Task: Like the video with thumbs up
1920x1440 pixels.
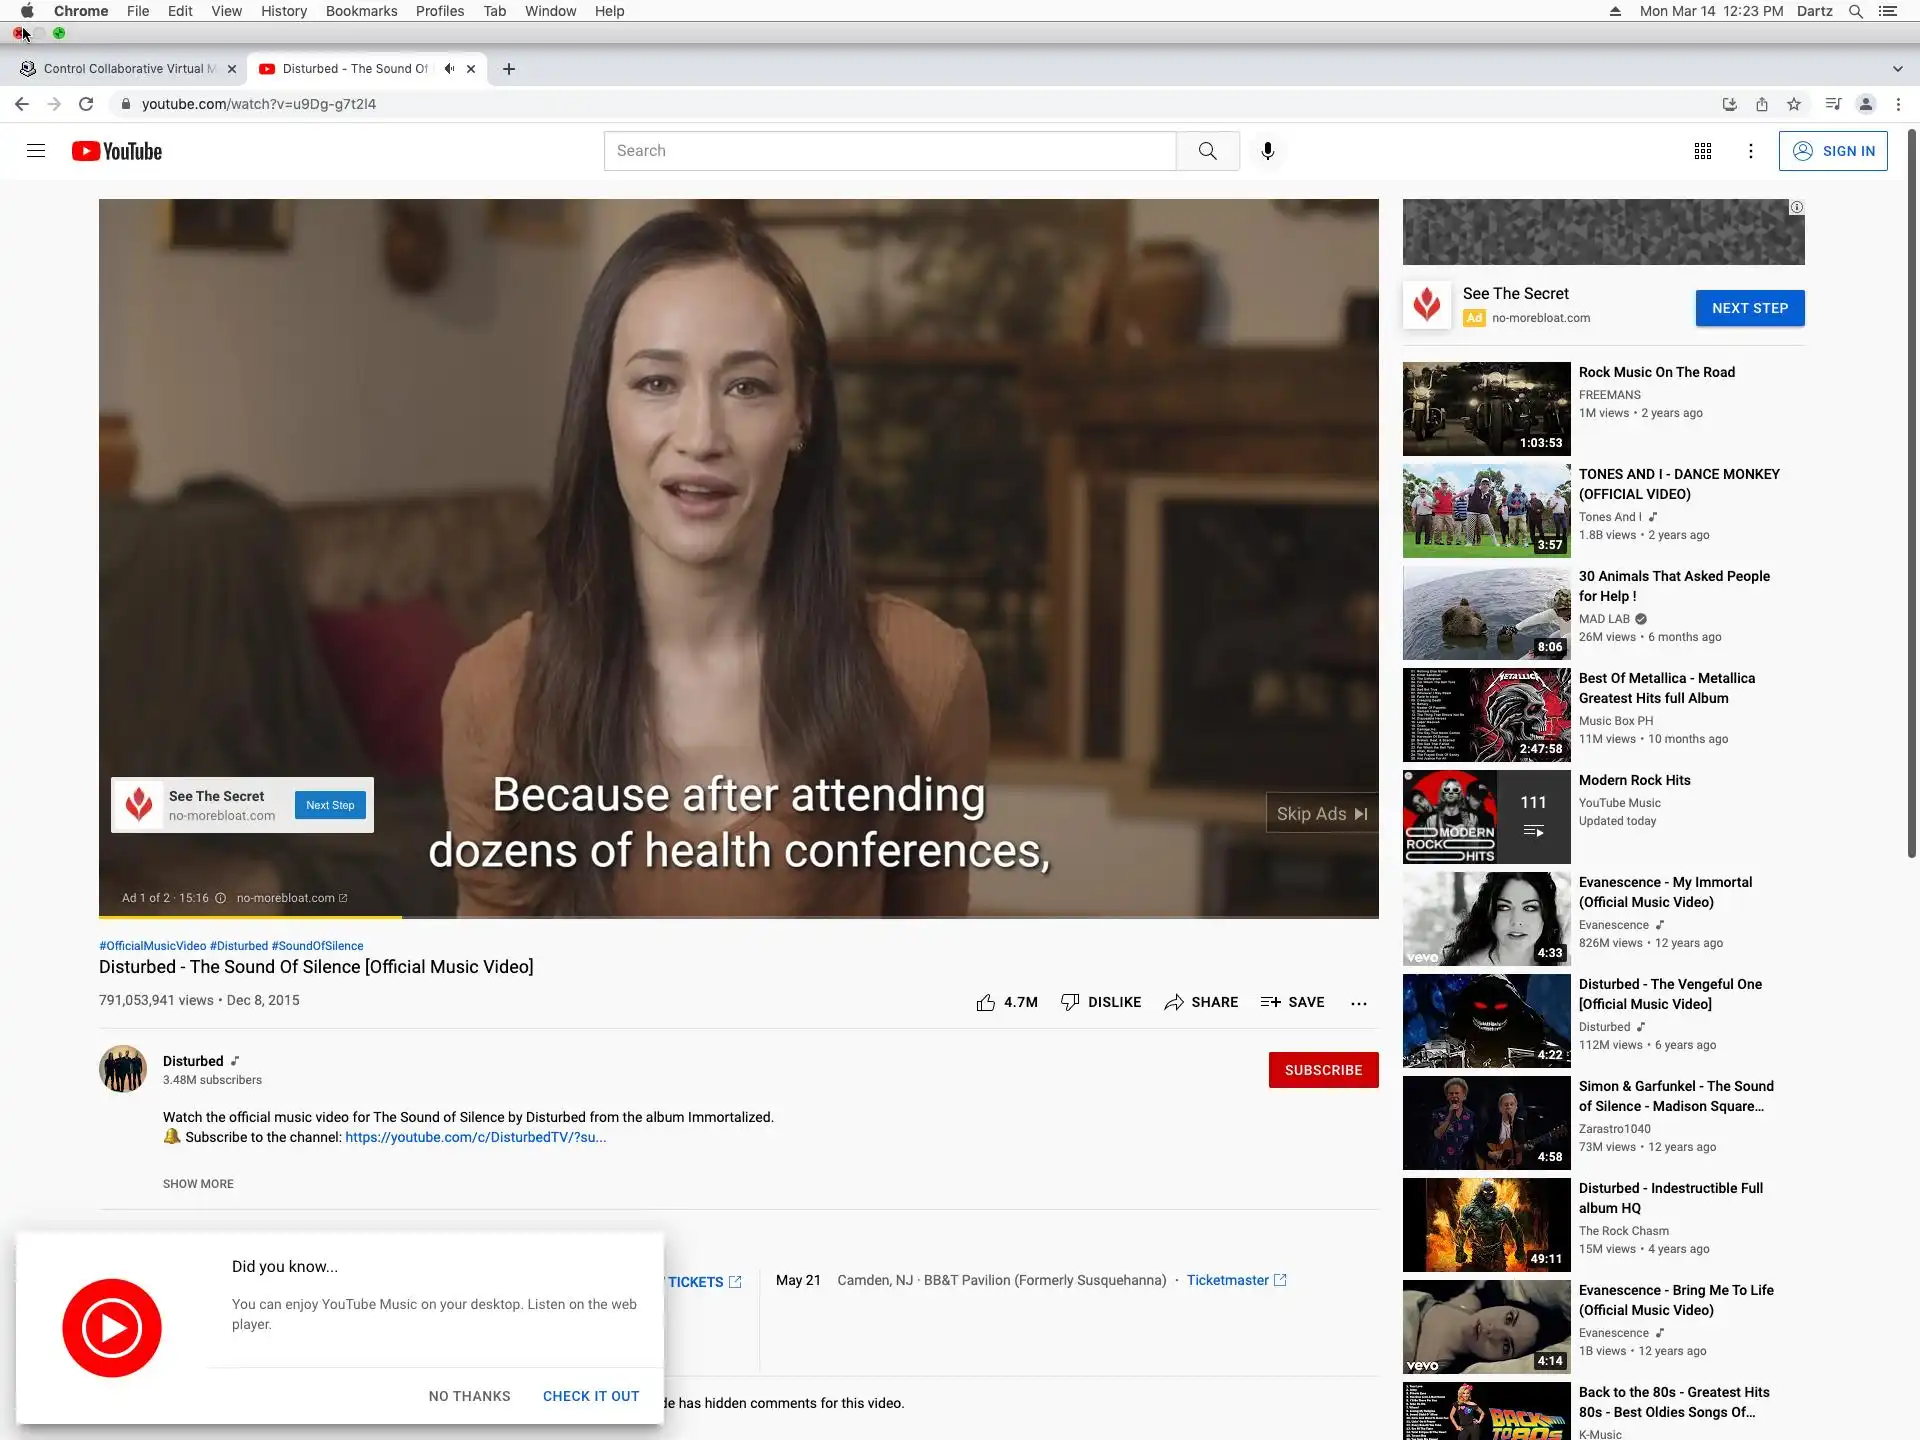Action: 986,1002
